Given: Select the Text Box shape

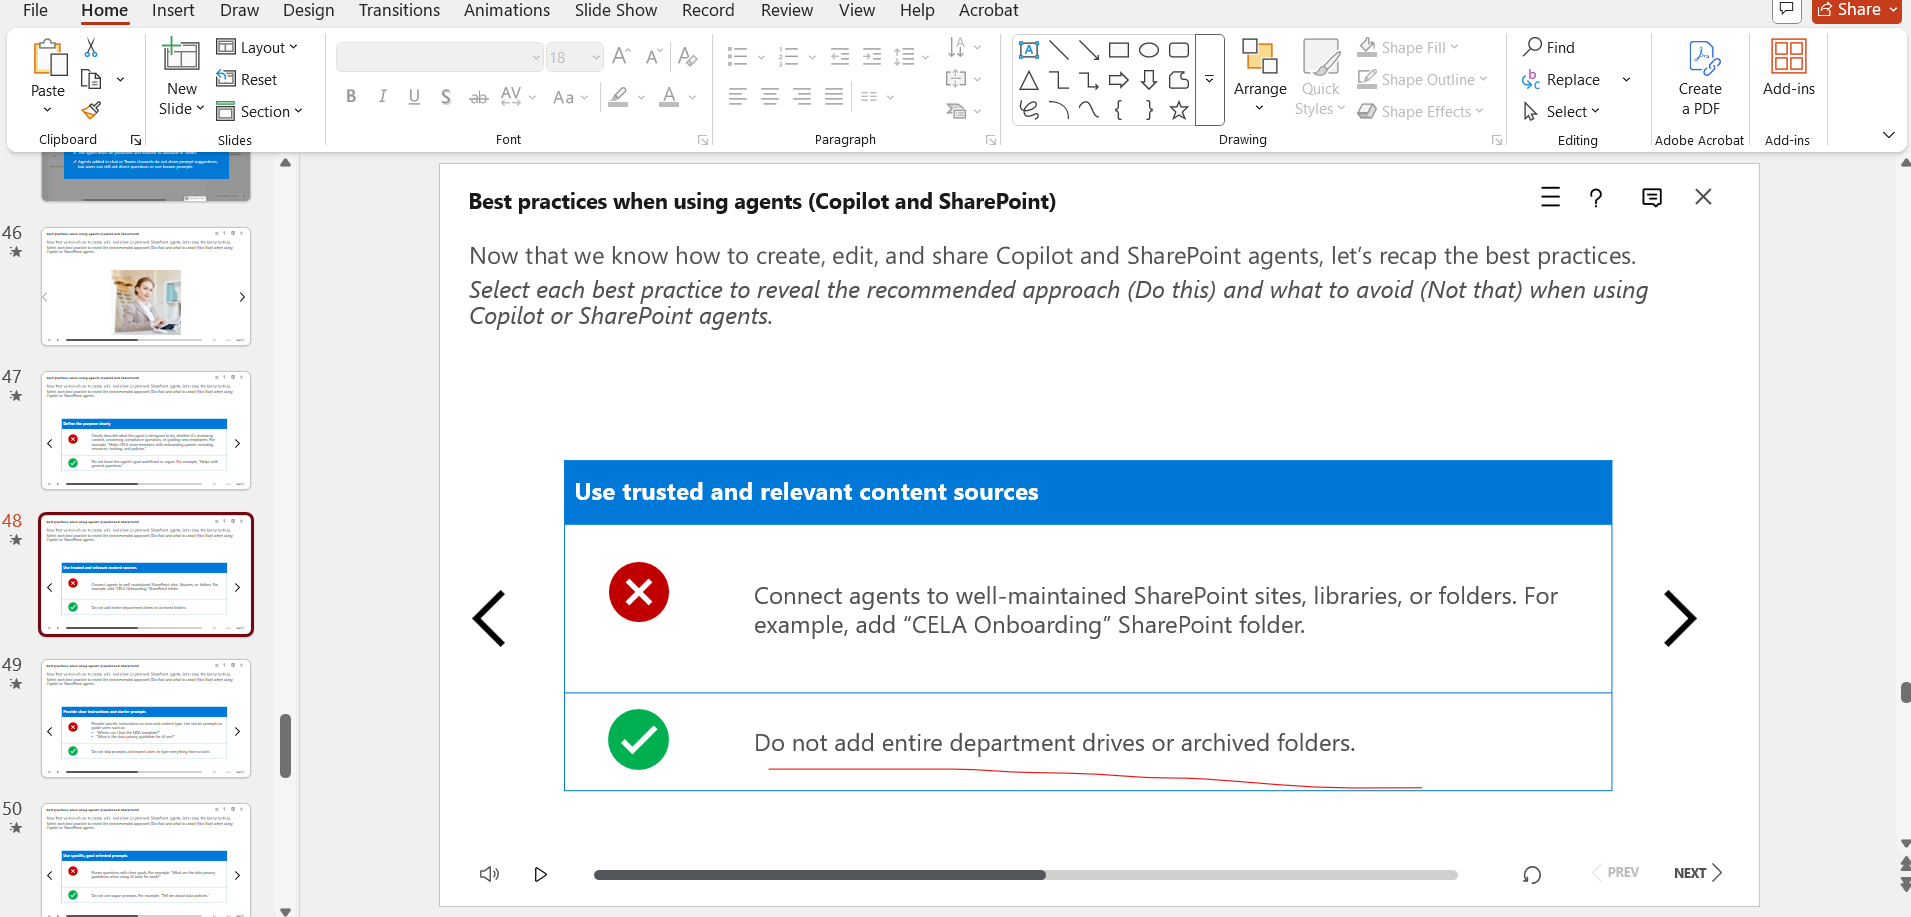Looking at the screenshot, I should coord(1029,50).
